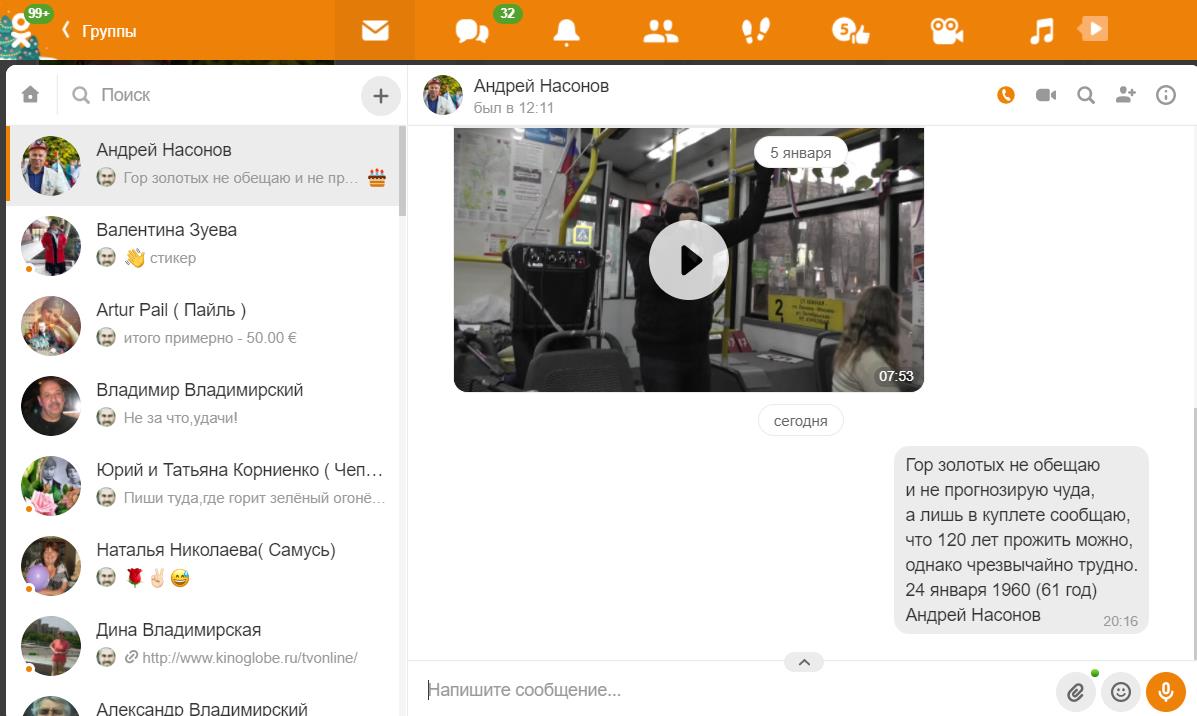Click the birthday cake icon next to Андрей Насонов

tap(377, 178)
